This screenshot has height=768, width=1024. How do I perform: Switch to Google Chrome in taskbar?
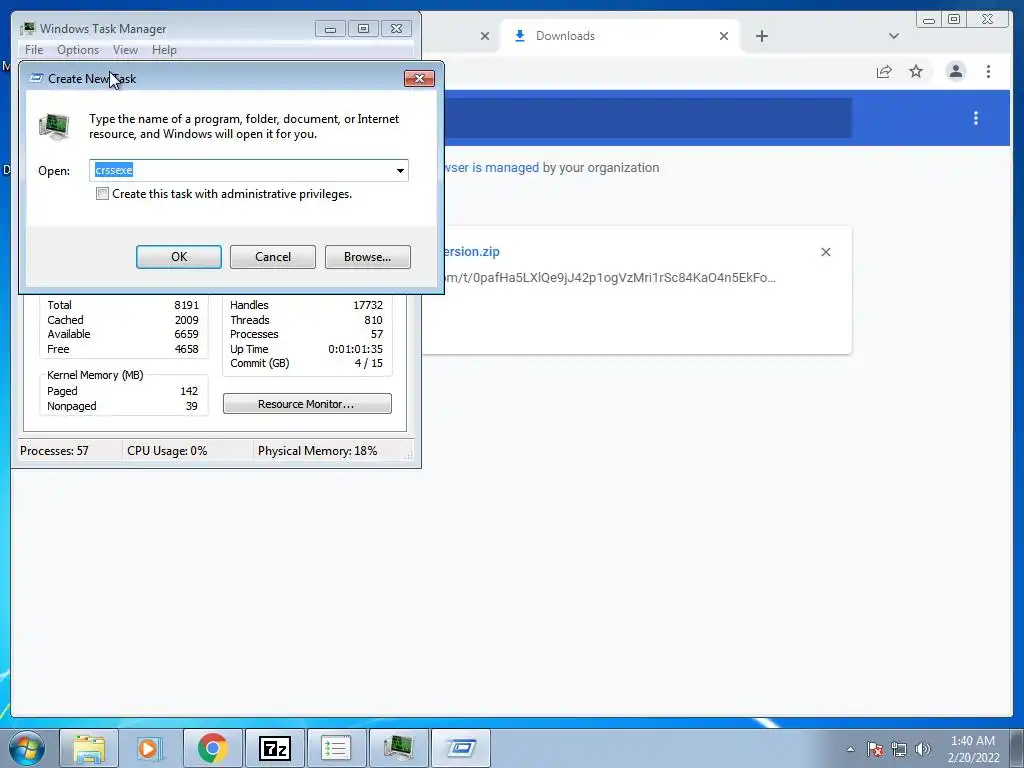click(212, 748)
